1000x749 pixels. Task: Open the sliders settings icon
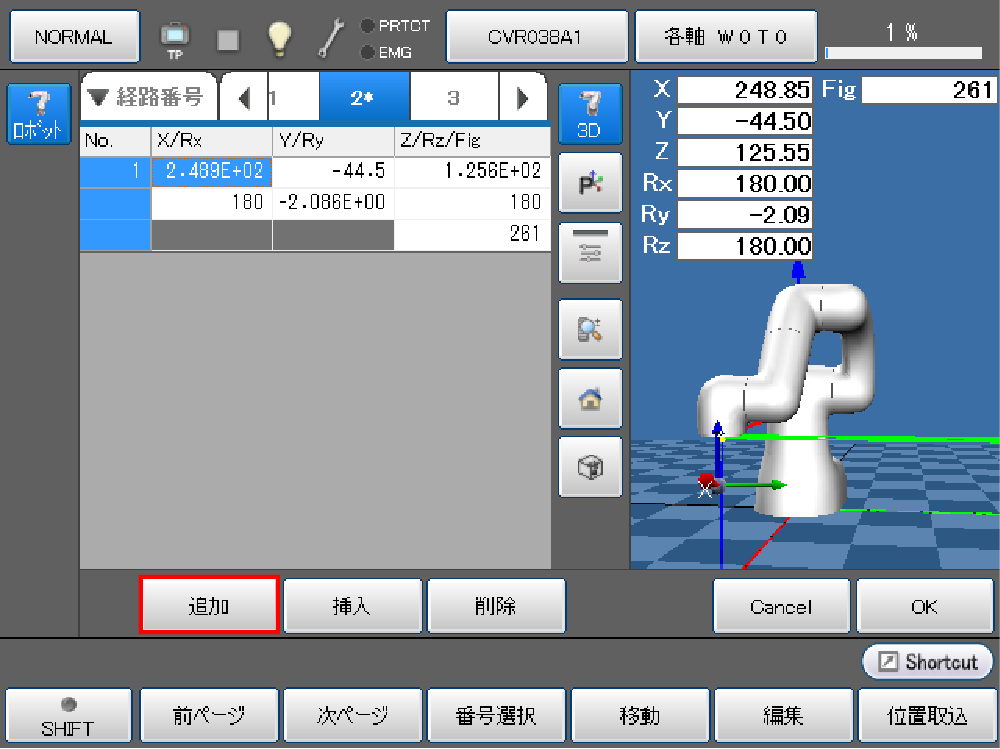pyautogui.click(x=590, y=253)
